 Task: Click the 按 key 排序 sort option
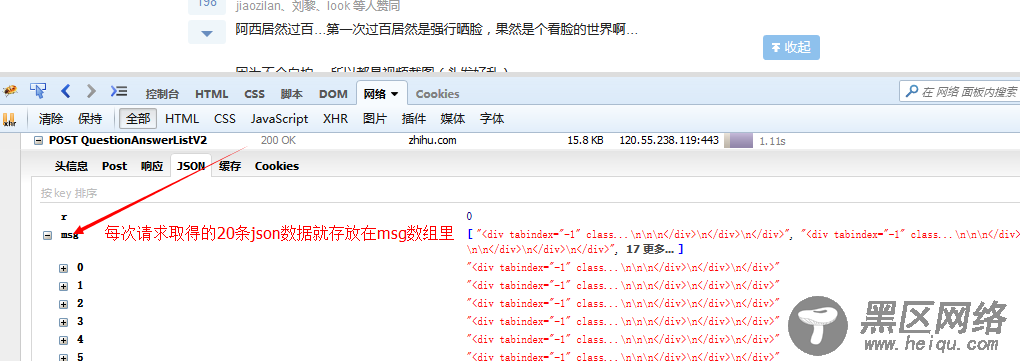pyautogui.click(x=69, y=193)
